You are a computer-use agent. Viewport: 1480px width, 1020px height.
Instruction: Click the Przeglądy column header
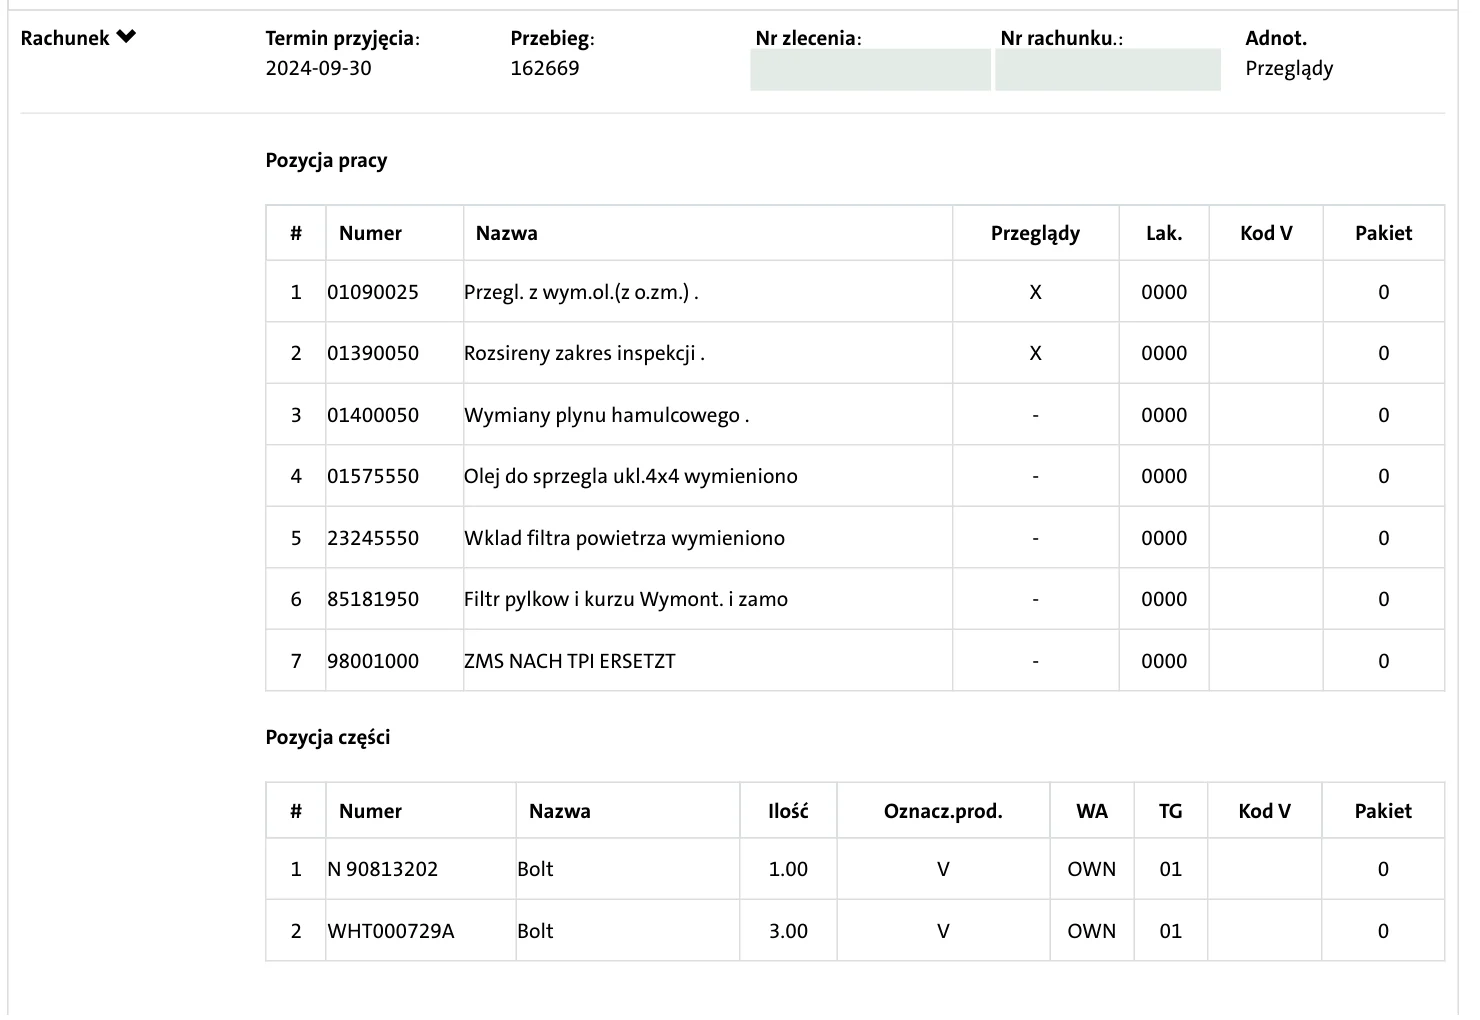pos(1035,233)
